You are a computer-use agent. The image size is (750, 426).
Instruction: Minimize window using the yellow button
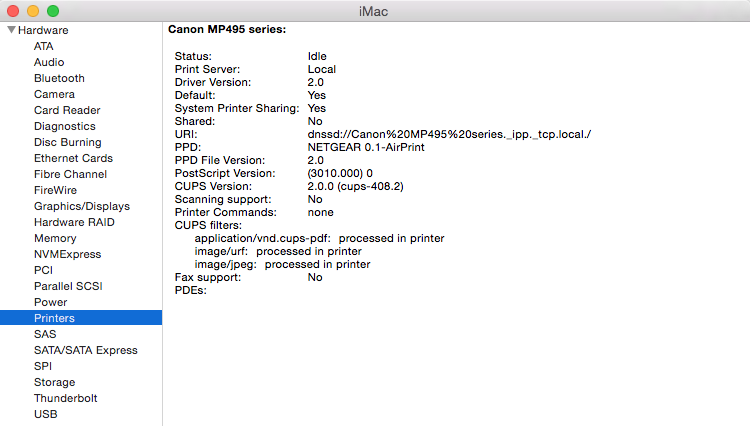click(33, 11)
